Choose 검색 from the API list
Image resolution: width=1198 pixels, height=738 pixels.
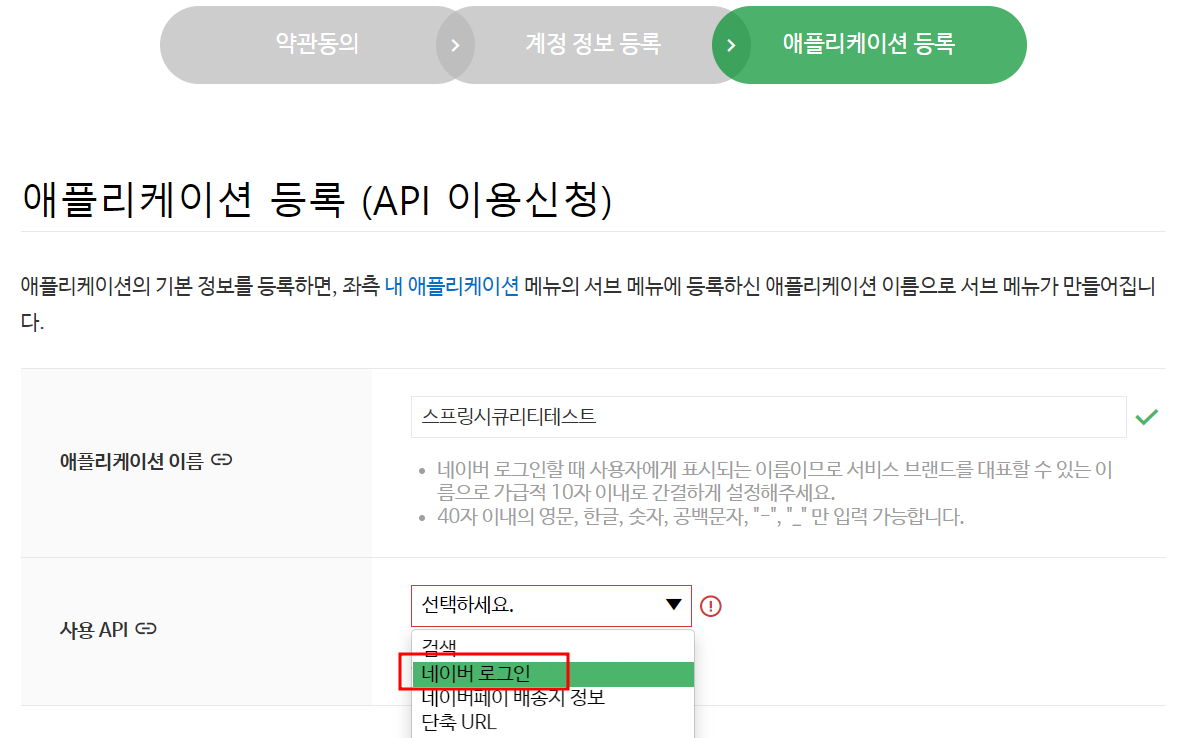552,646
